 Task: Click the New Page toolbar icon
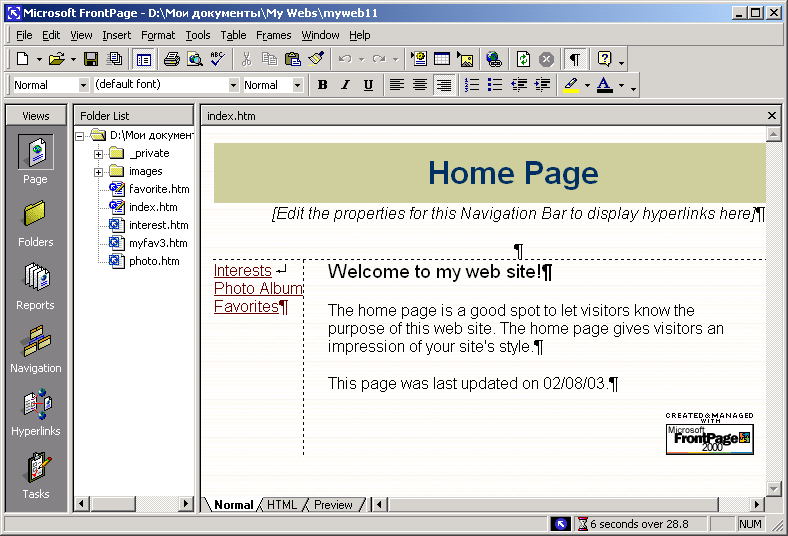23,59
